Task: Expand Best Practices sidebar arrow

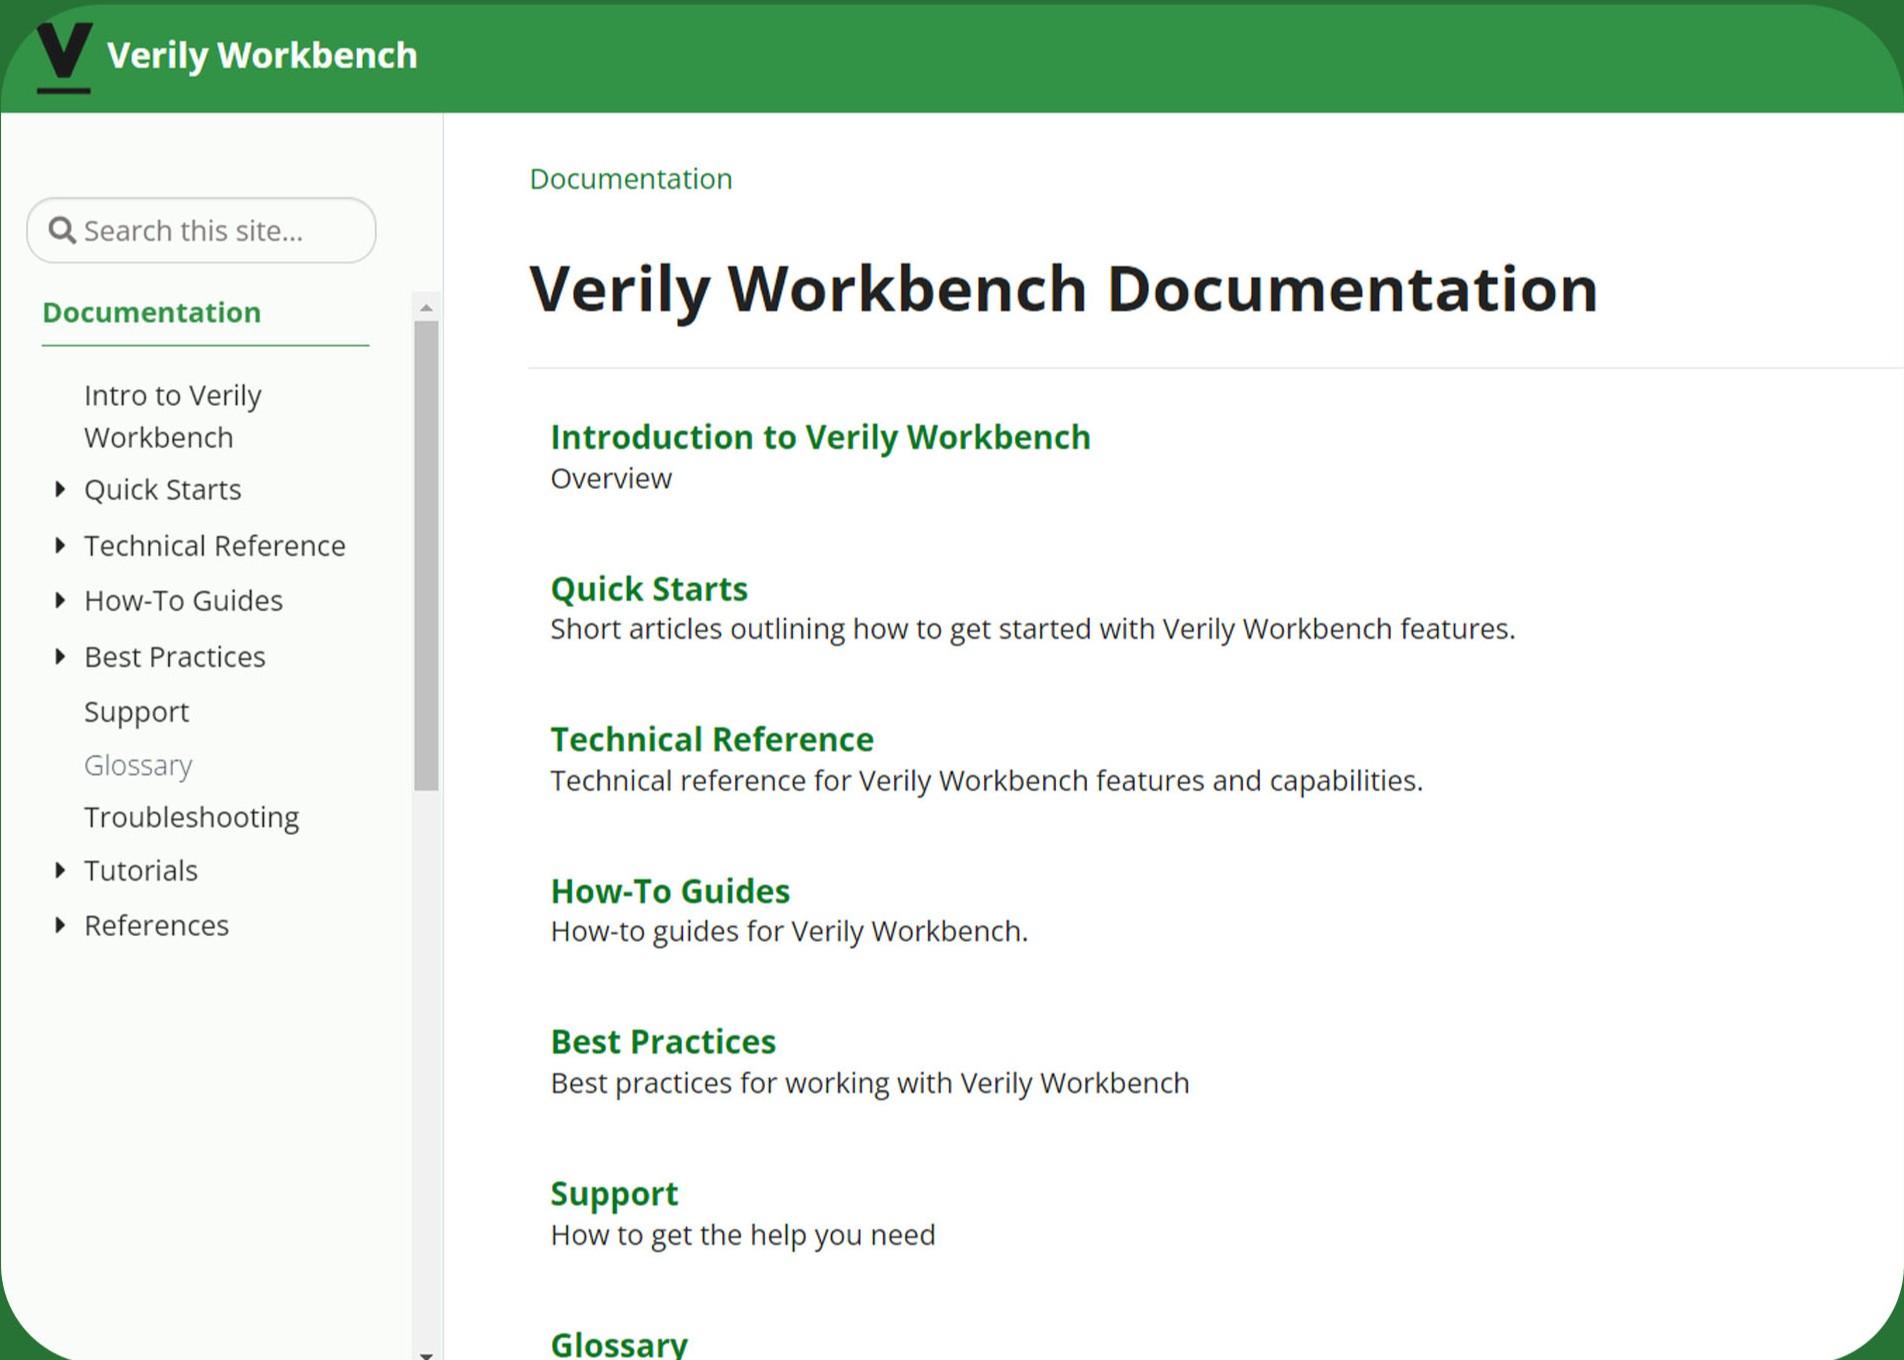Action: 60,656
